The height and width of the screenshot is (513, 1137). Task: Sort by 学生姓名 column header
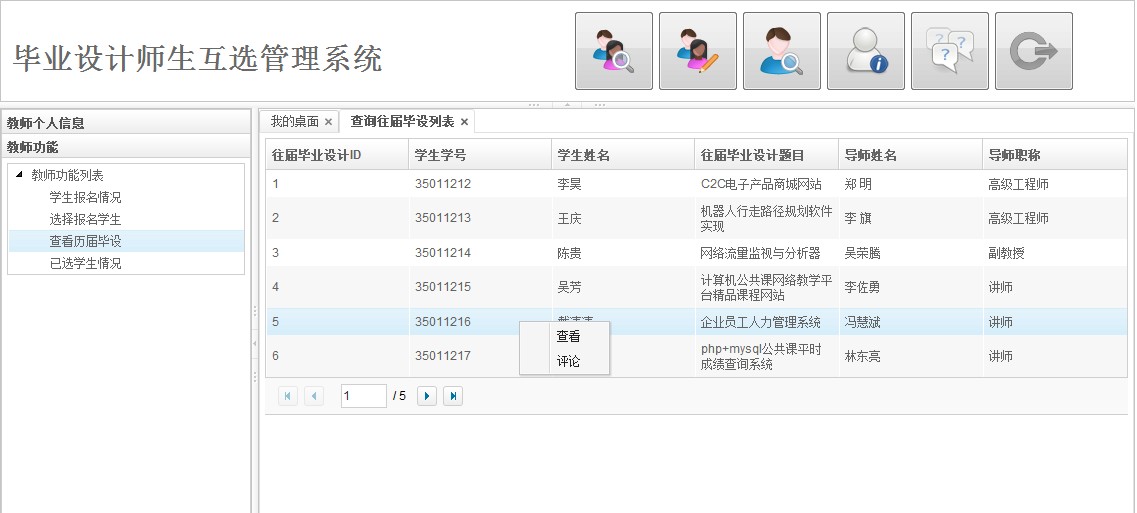coord(623,155)
